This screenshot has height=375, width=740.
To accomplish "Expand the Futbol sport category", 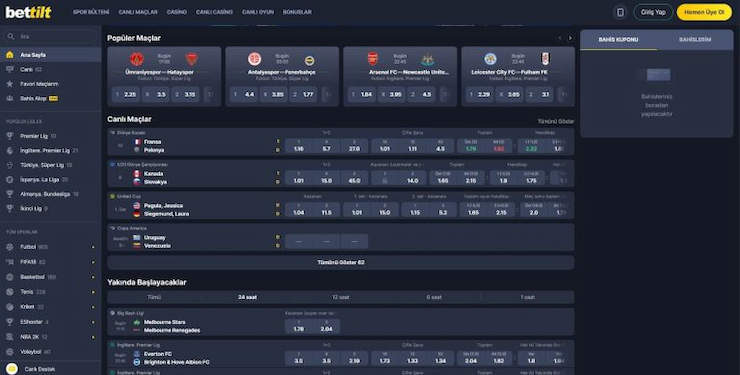I will pos(93,247).
